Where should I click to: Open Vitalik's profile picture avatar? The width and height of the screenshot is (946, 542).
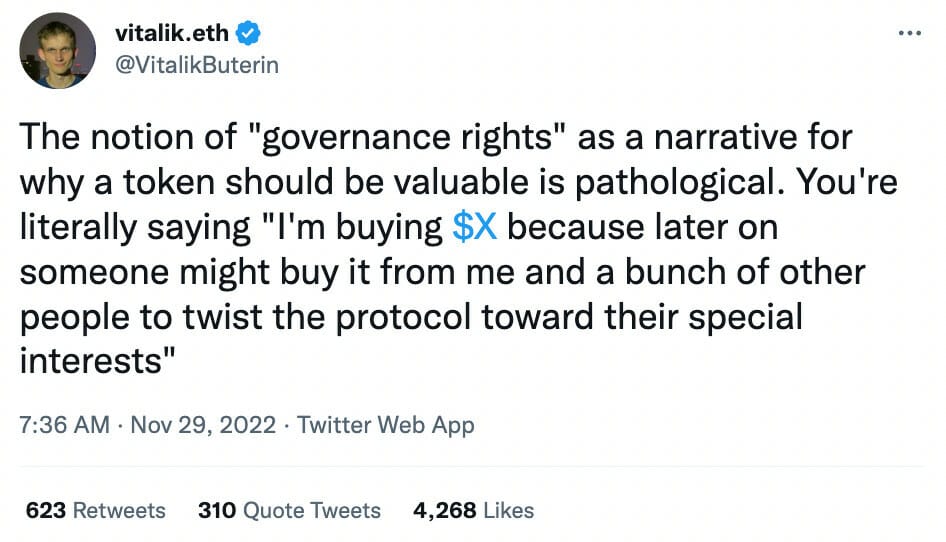point(58,50)
